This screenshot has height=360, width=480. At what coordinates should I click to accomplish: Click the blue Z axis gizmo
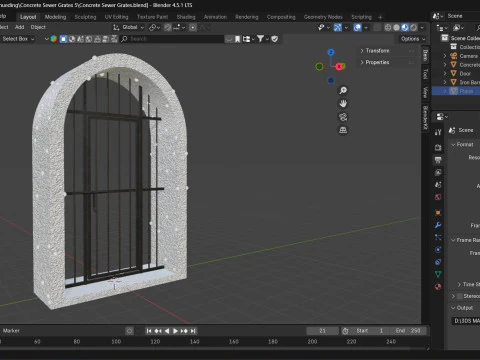point(331,52)
